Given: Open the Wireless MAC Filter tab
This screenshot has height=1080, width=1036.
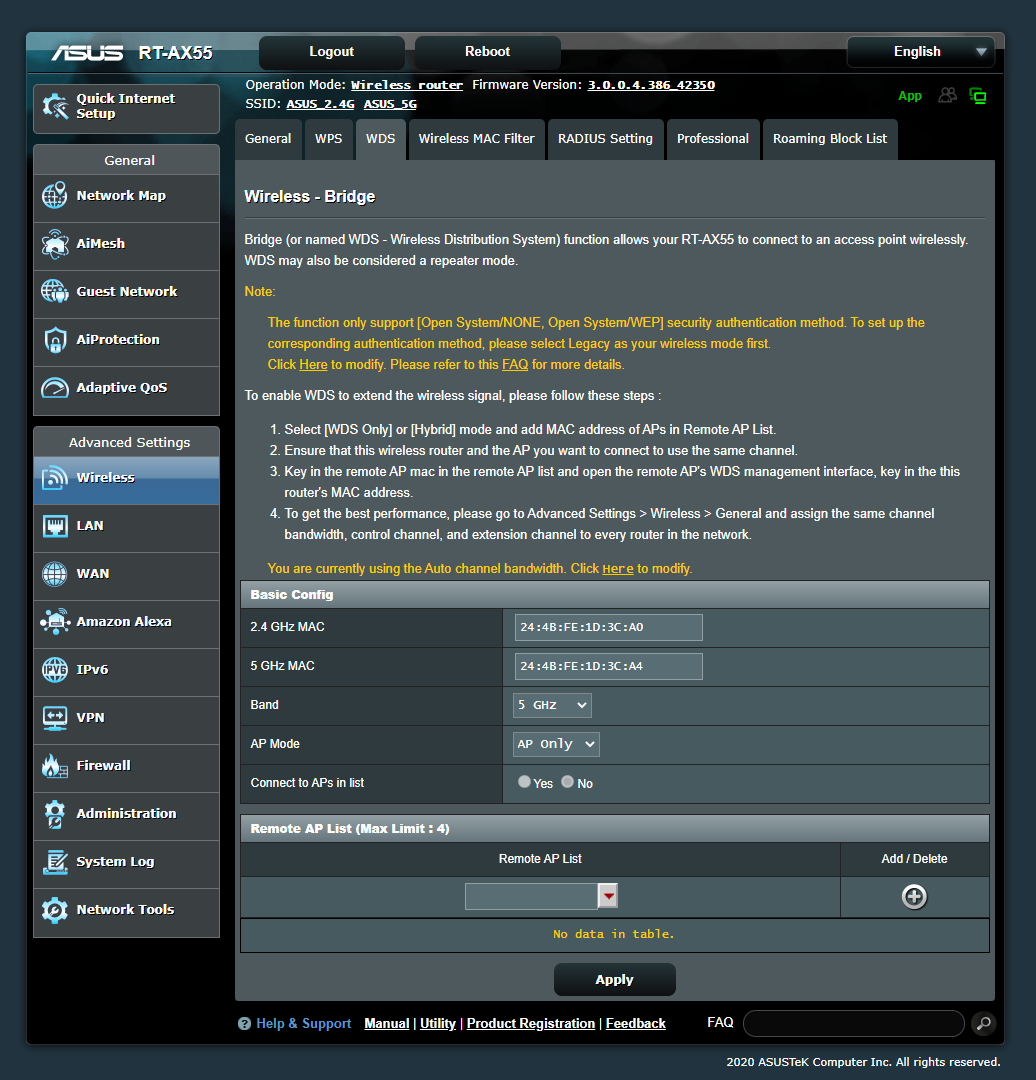Looking at the screenshot, I should (477, 139).
